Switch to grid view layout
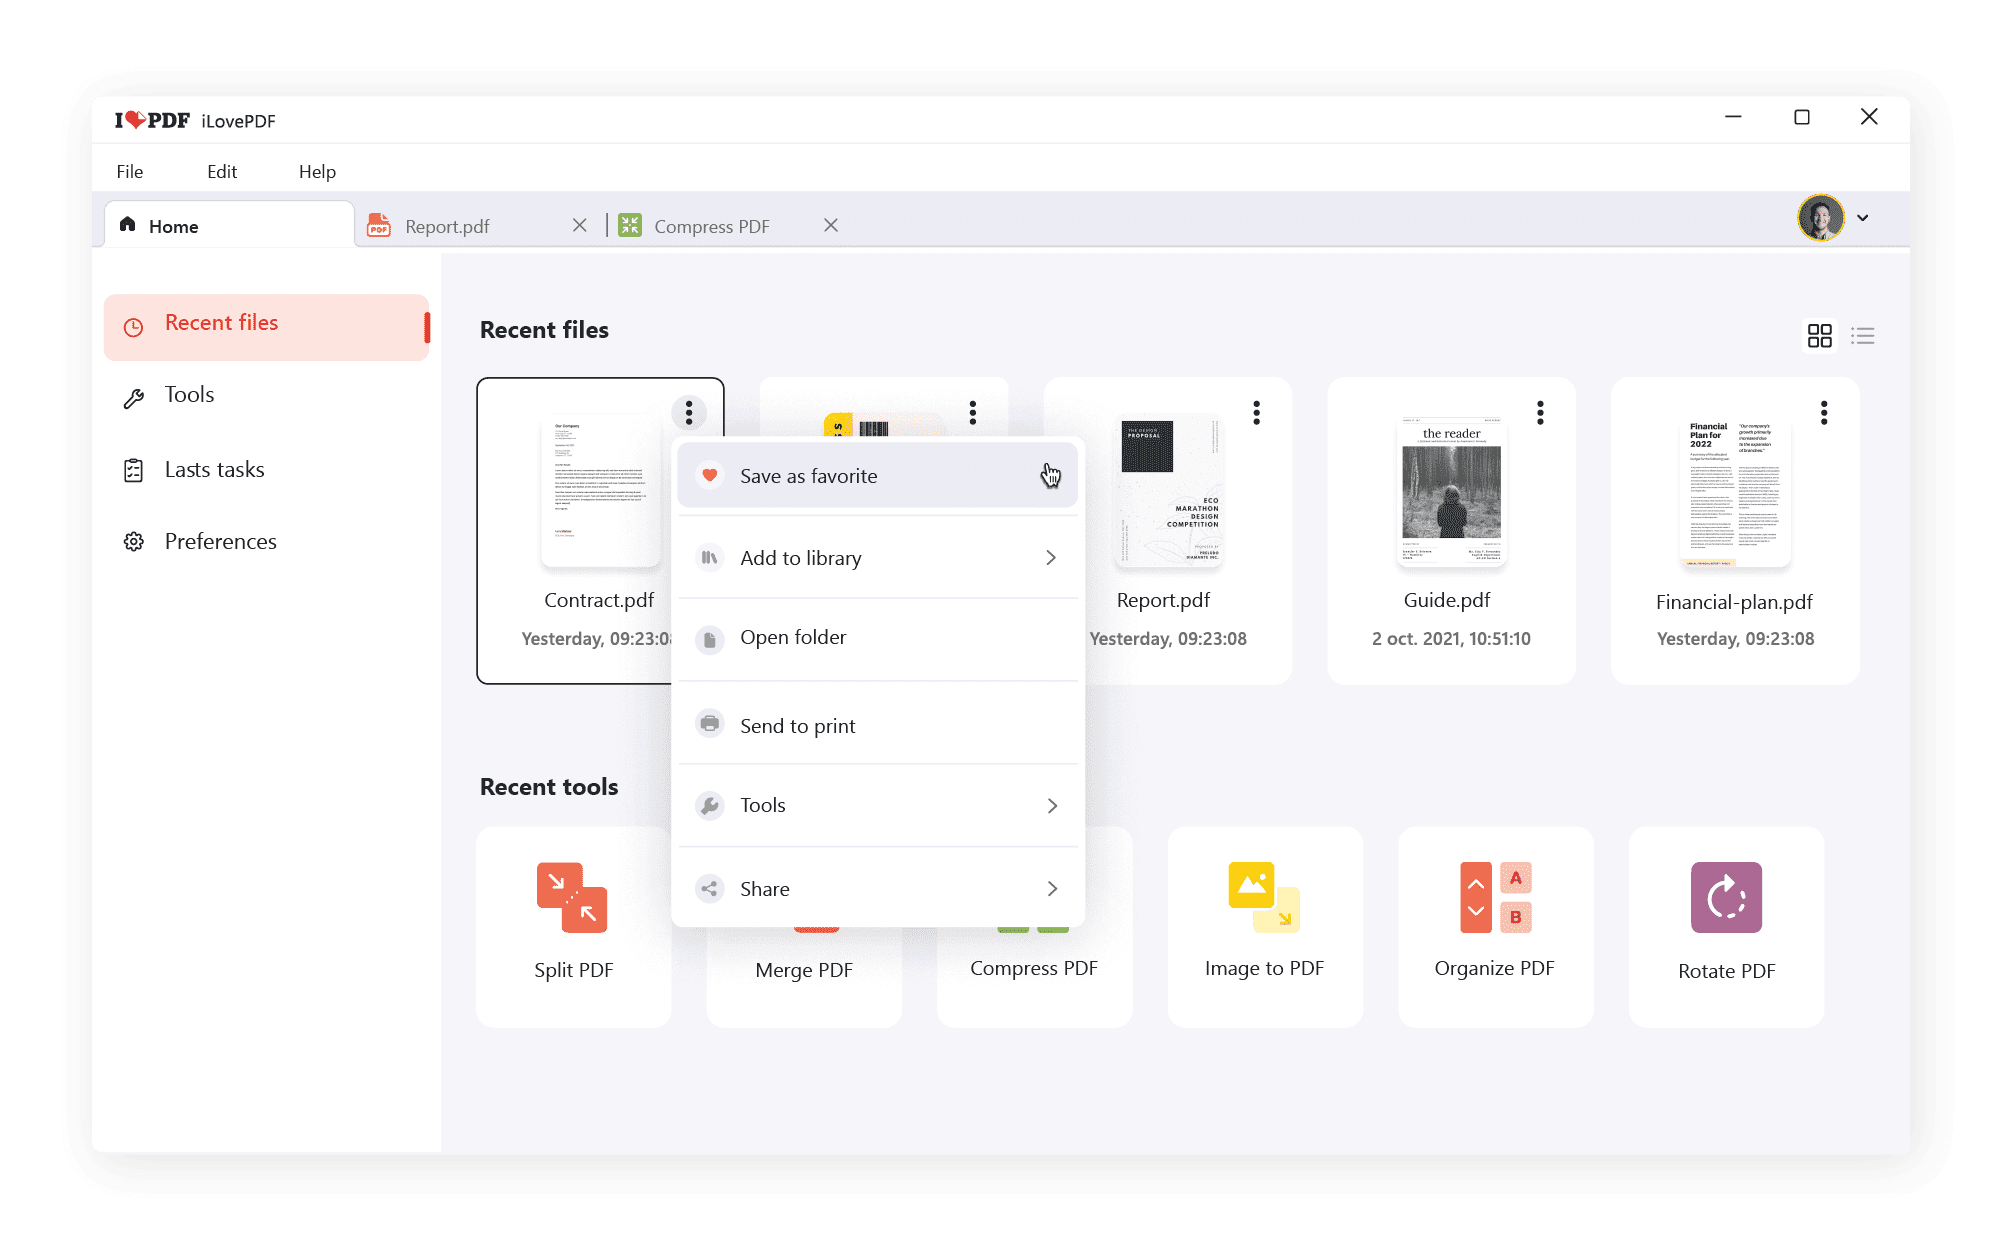2000x1254 pixels. point(1819,336)
